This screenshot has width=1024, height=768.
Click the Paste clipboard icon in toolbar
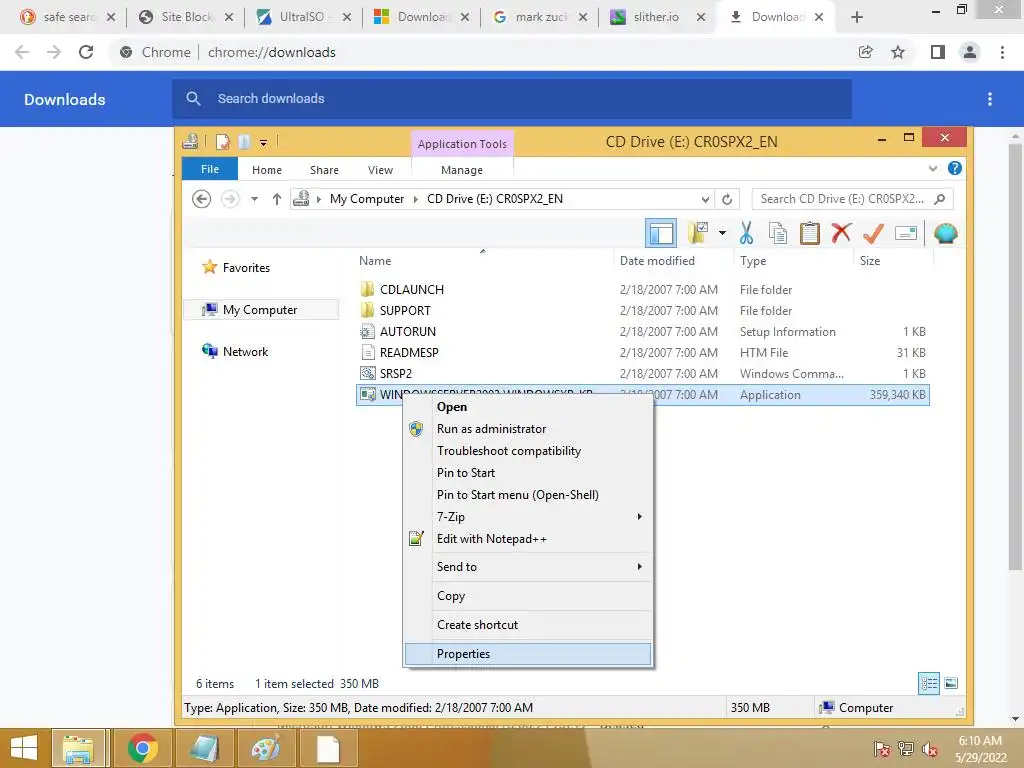pyautogui.click(x=810, y=233)
